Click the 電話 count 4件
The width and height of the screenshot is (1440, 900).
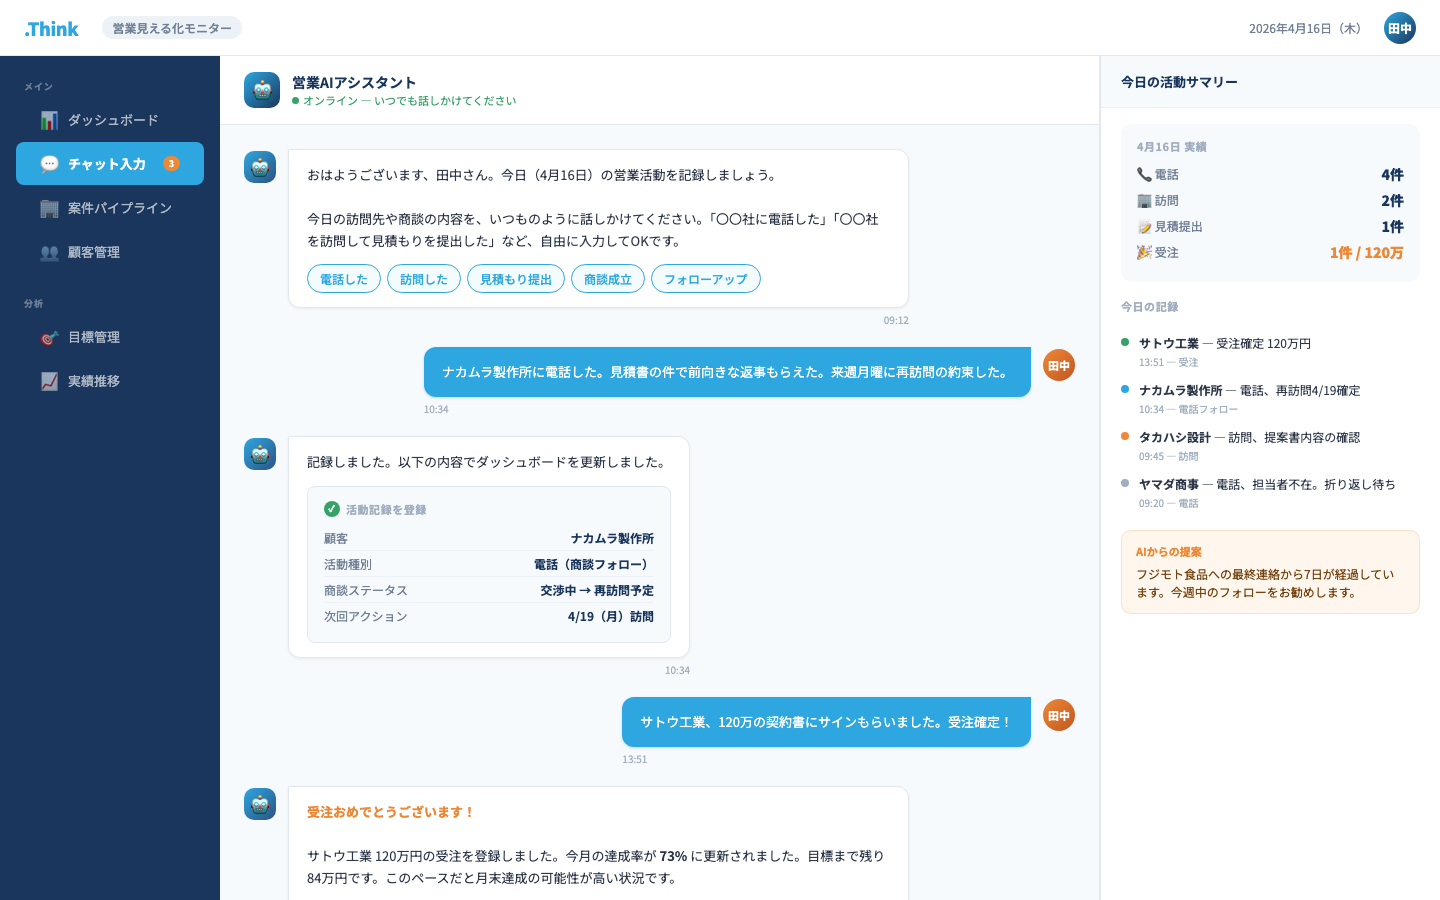click(x=1392, y=174)
